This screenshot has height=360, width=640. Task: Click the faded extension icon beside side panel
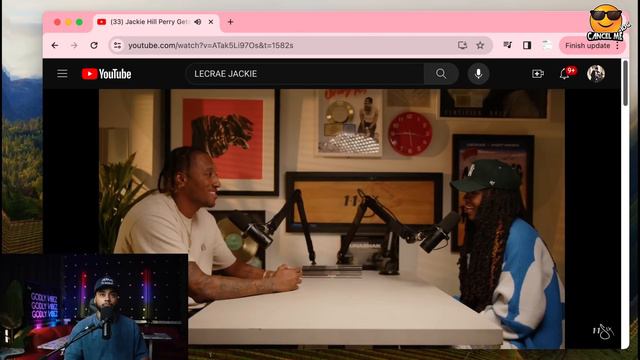click(547, 45)
